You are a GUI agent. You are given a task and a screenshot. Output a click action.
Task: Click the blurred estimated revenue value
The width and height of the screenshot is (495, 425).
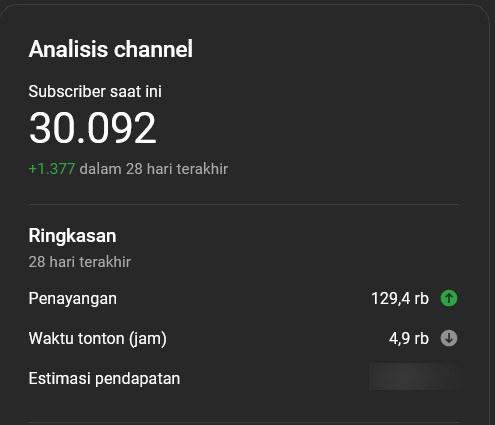[x=414, y=376]
